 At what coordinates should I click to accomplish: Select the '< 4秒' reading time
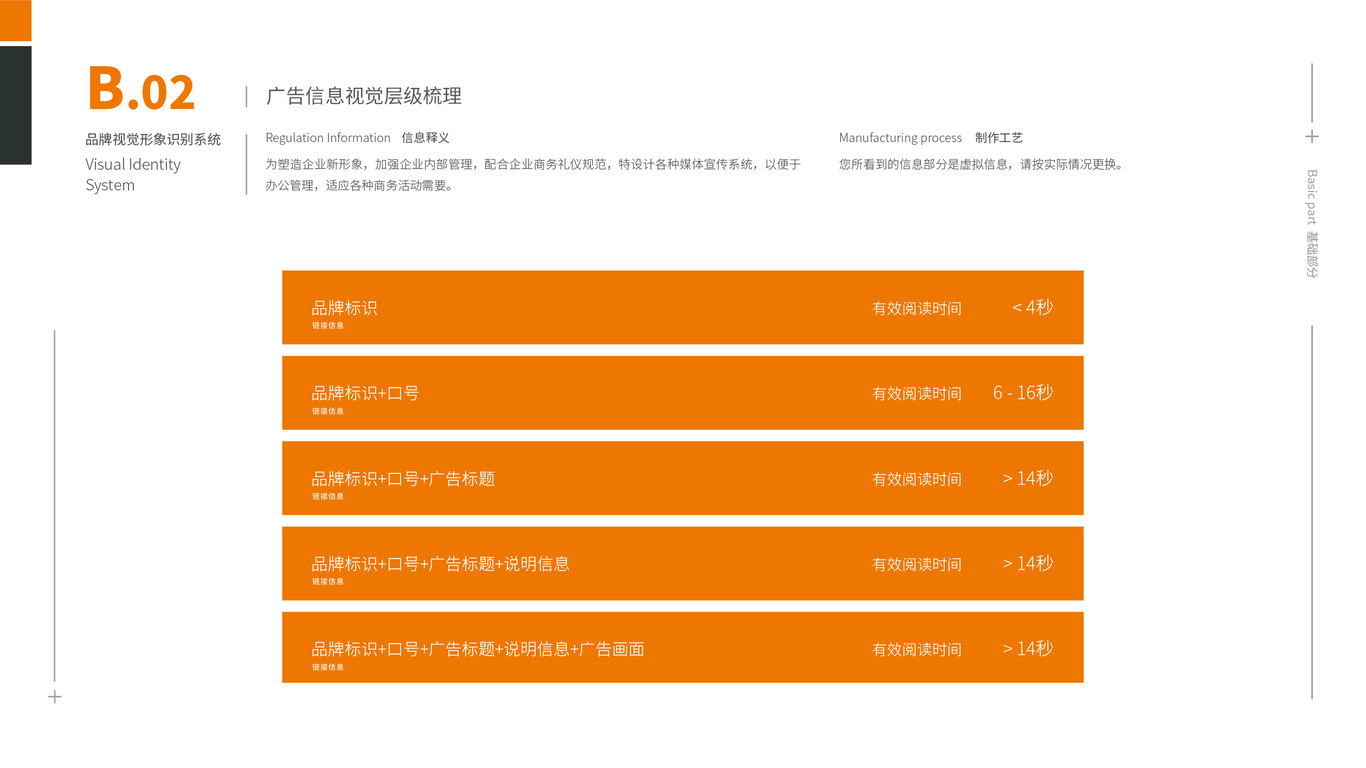pos(1032,307)
